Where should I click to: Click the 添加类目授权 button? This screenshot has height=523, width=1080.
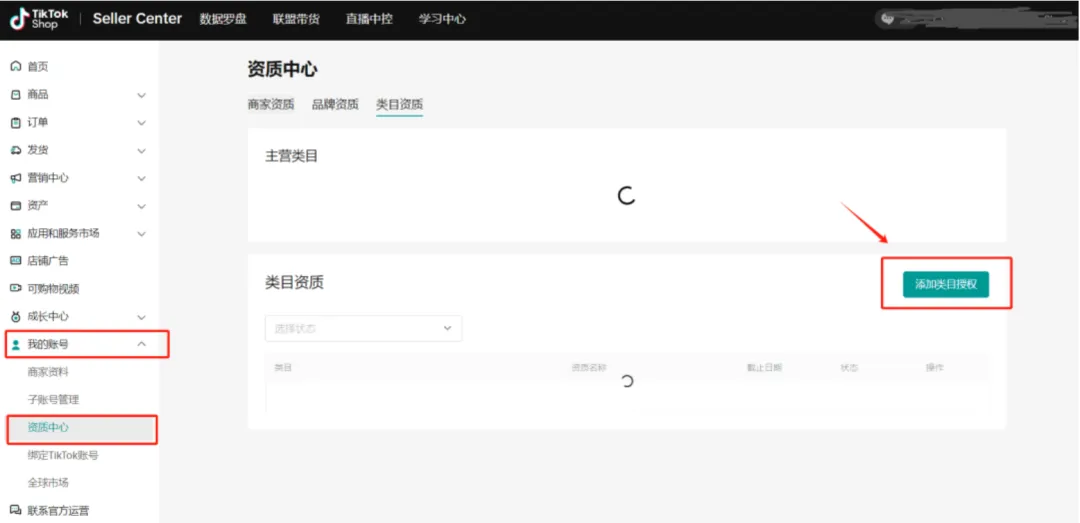tap(945, 284)
